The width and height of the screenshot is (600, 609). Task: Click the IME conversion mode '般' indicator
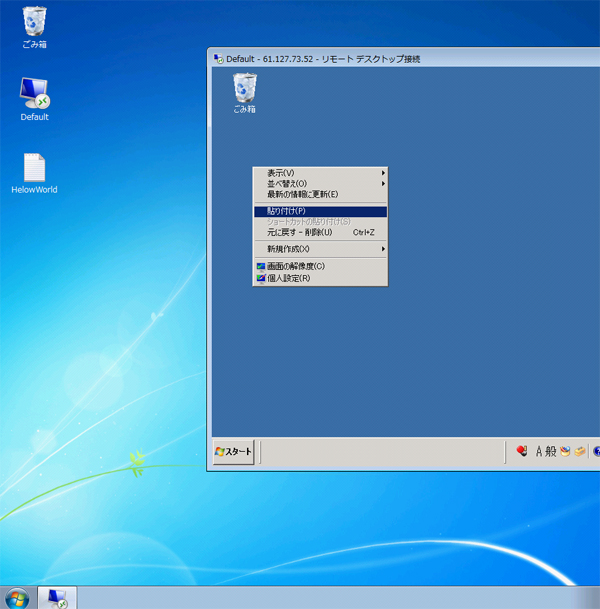[x=550, y=451]
